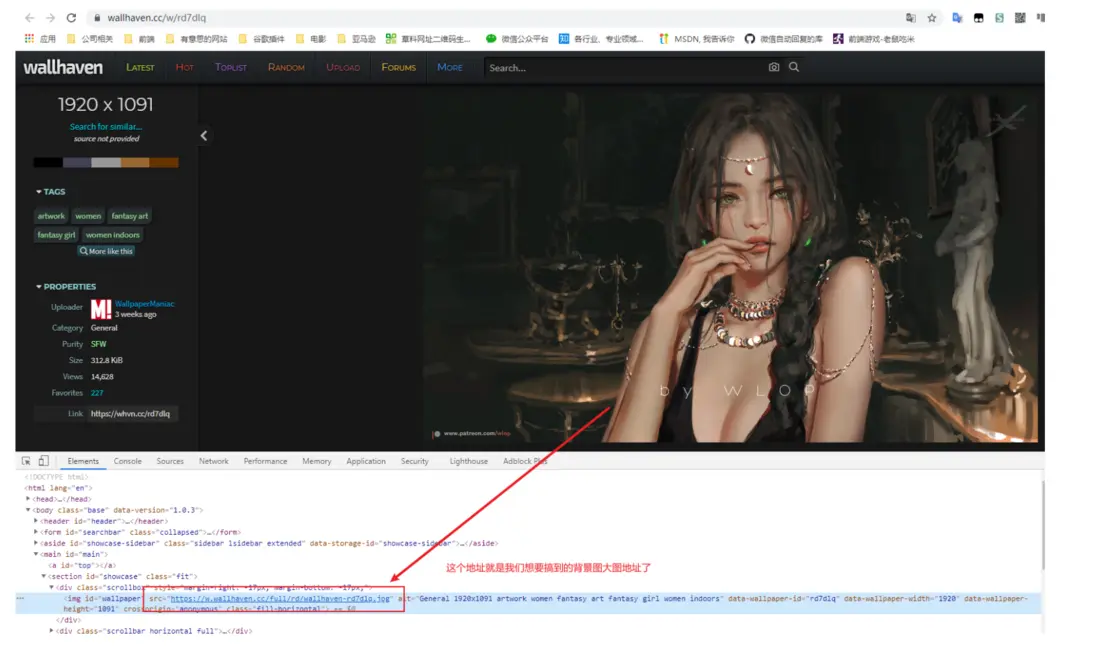Collapse the sidebar with the left chevron
1098x647 pixels.
204,136
